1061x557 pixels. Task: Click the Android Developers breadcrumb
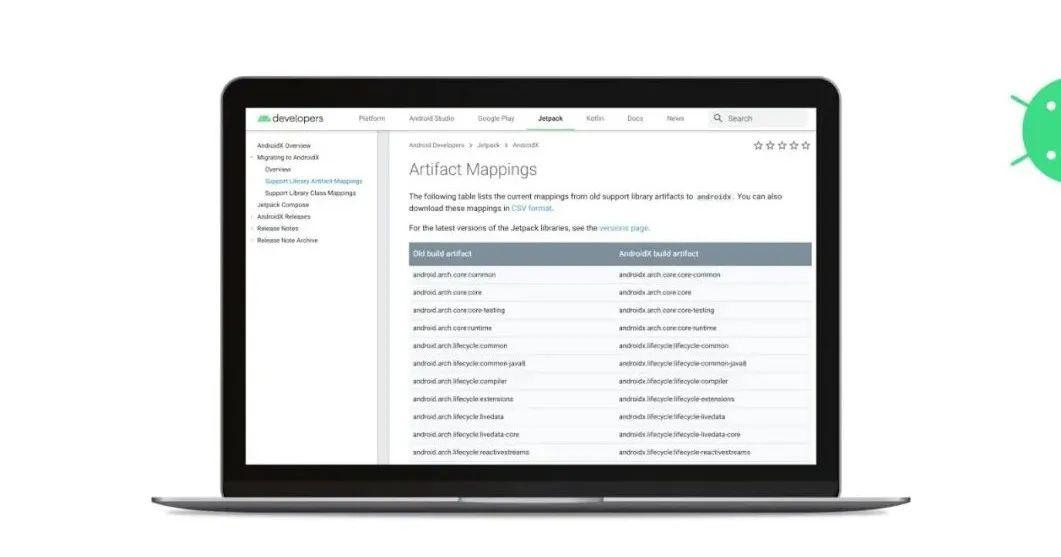click(436, 146)
